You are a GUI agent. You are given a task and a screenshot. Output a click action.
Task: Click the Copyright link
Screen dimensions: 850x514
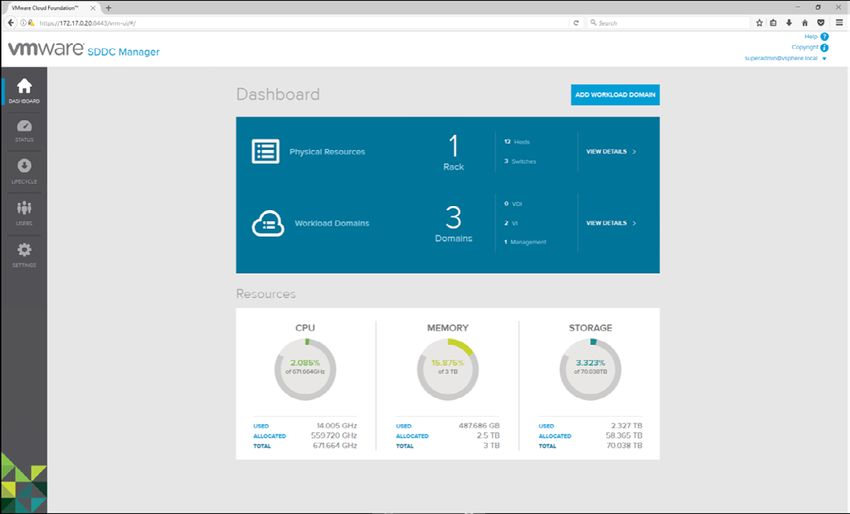coord(804,48)
